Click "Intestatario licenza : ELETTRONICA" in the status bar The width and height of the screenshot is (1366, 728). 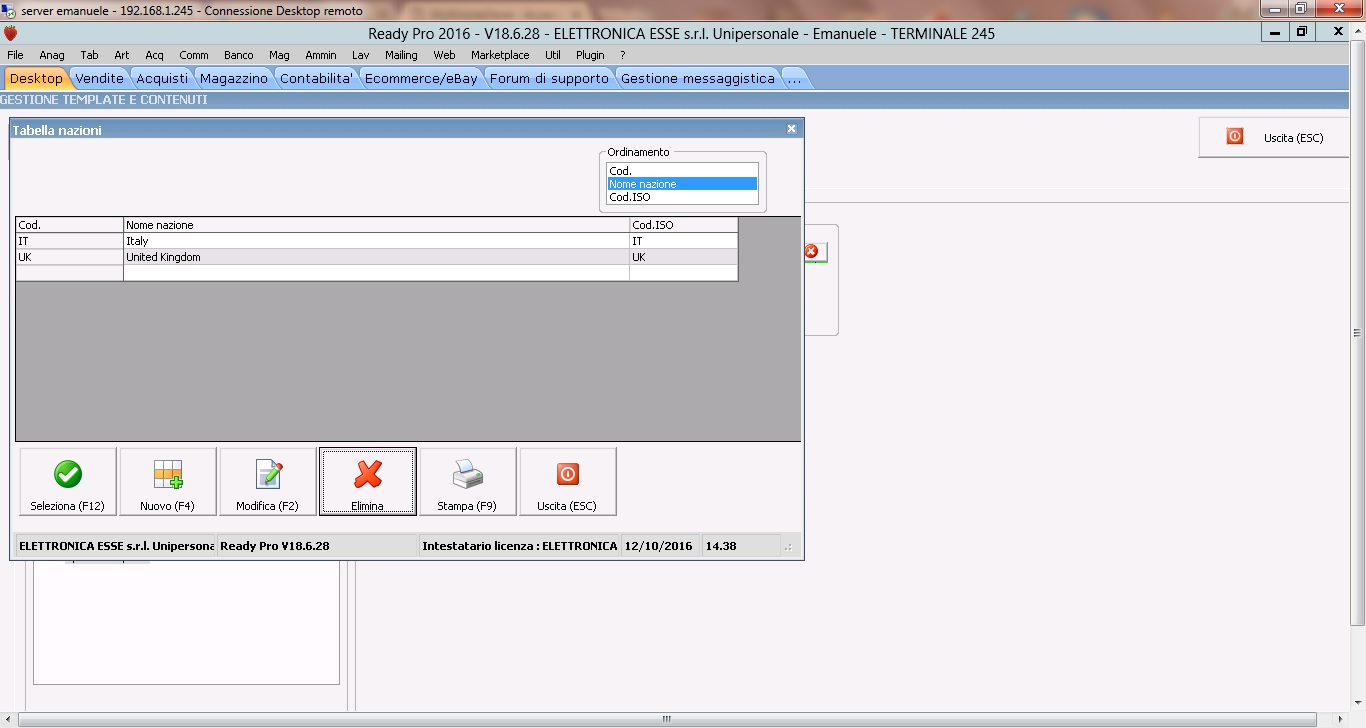[x=519, y=546]
